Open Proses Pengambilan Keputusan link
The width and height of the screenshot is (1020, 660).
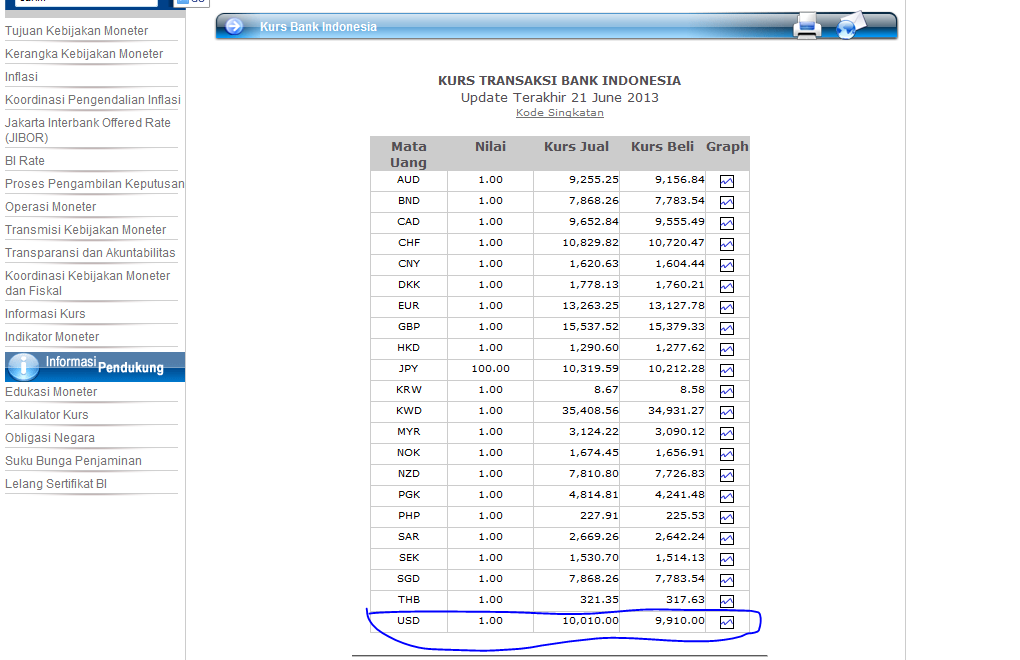[x=95, y=183]
